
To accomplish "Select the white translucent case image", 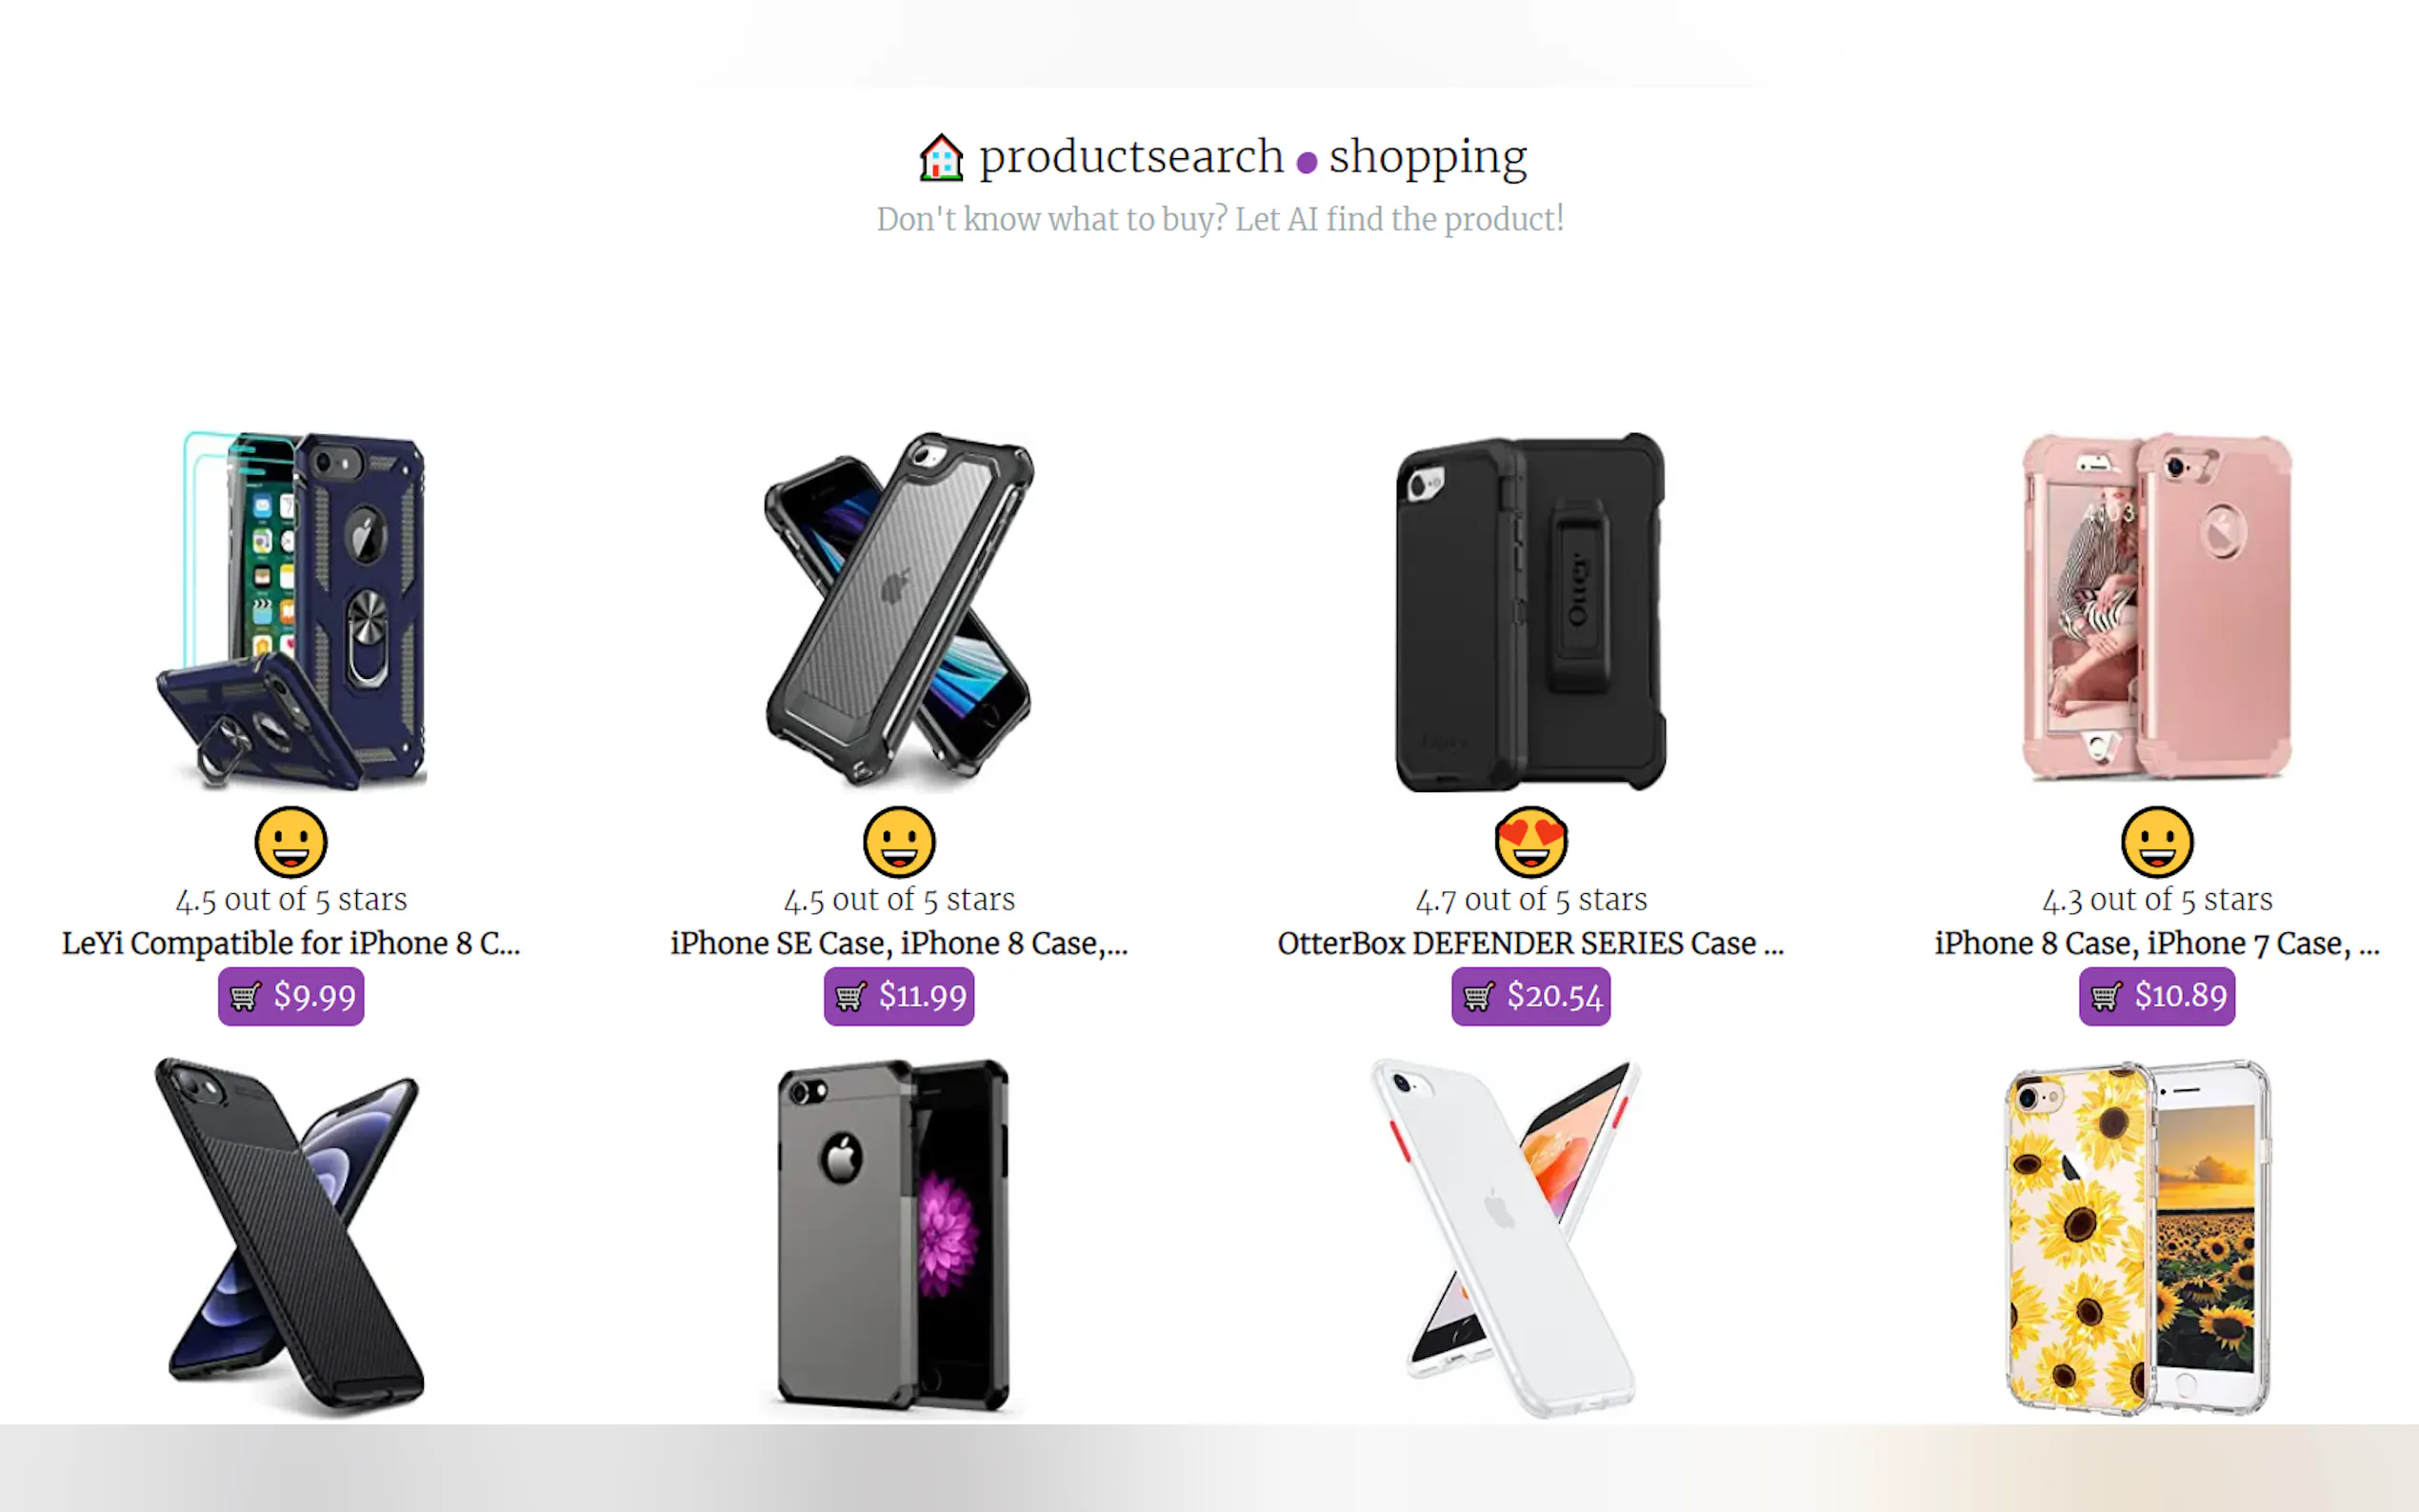I will (1507, 1237).
